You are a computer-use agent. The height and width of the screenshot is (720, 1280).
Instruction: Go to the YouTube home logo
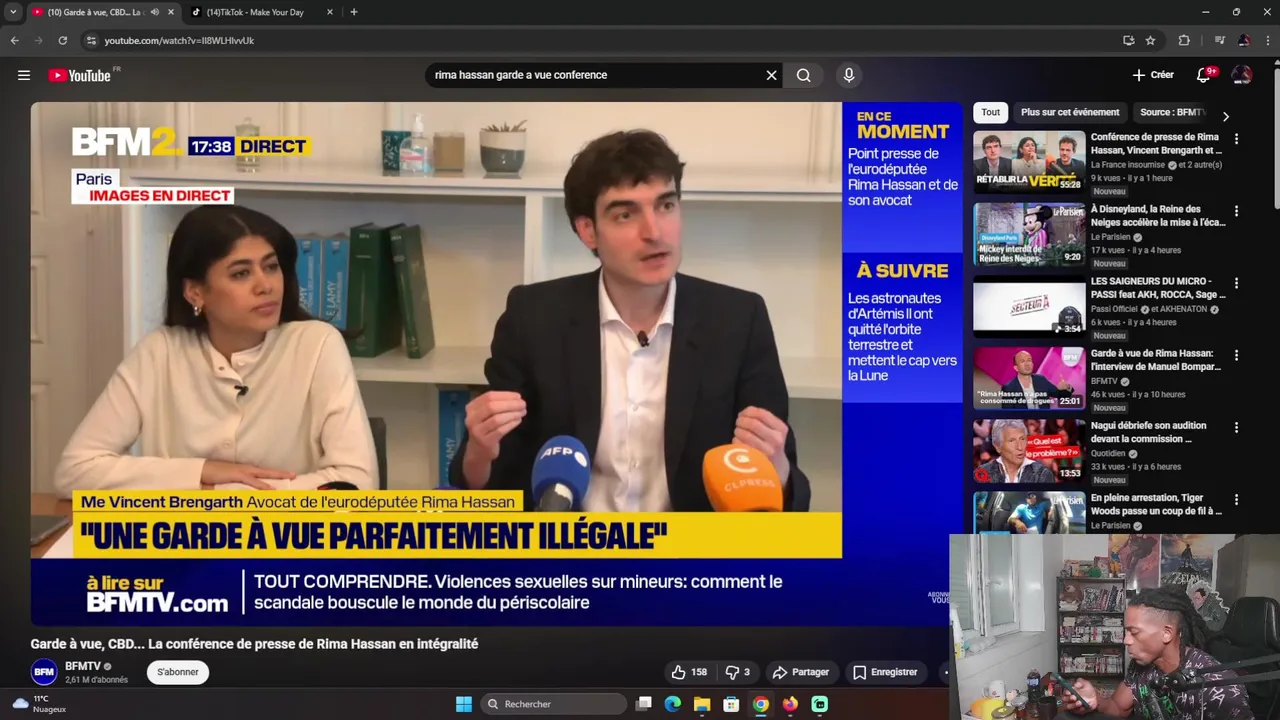pos(80,75)
